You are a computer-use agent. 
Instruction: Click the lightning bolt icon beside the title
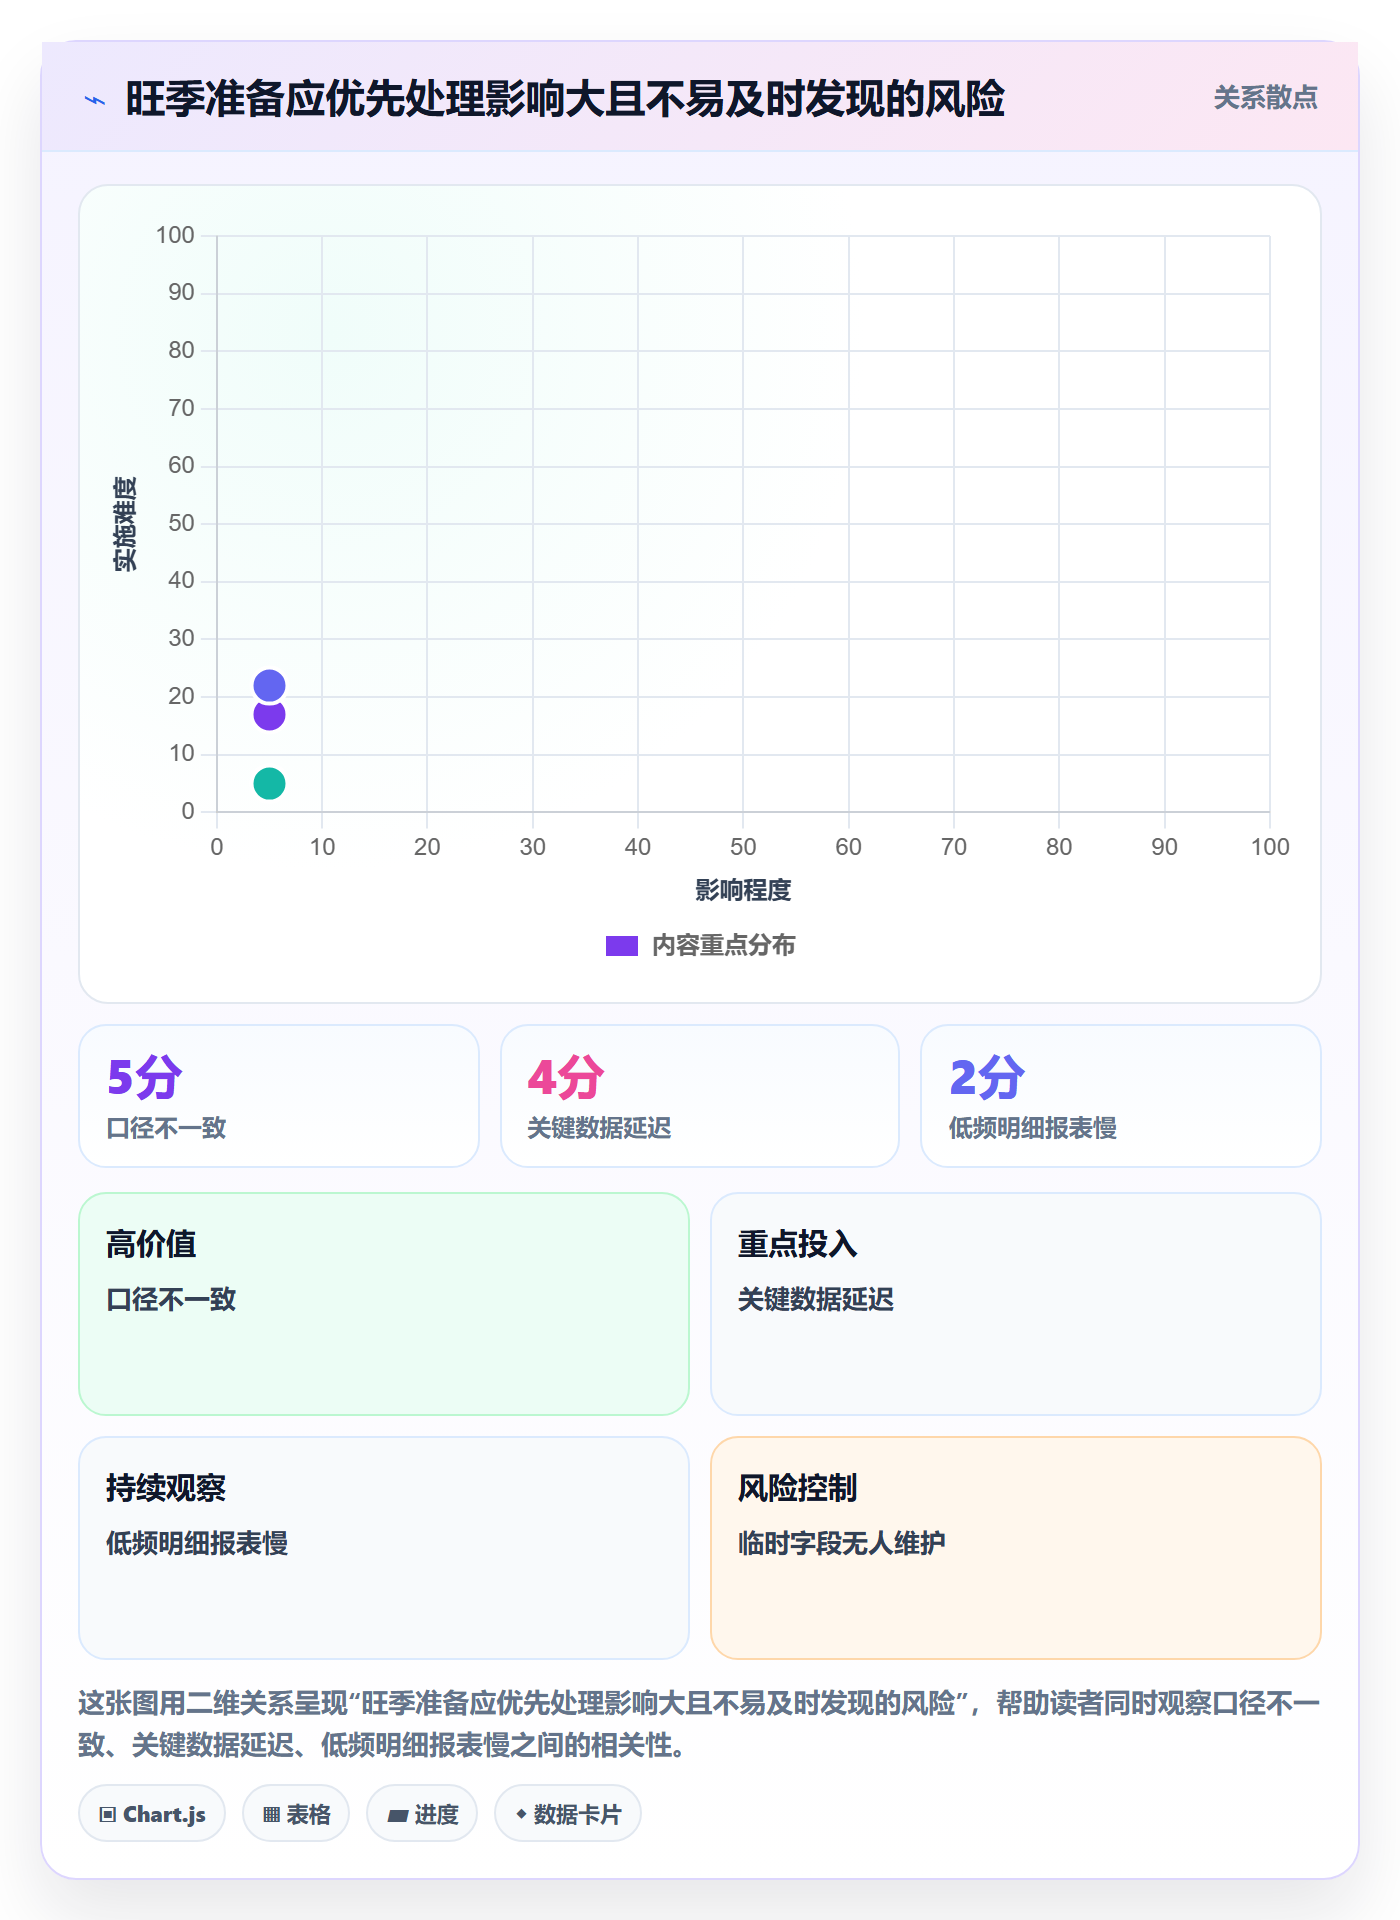pyautogui.click(x=95, y=100)
